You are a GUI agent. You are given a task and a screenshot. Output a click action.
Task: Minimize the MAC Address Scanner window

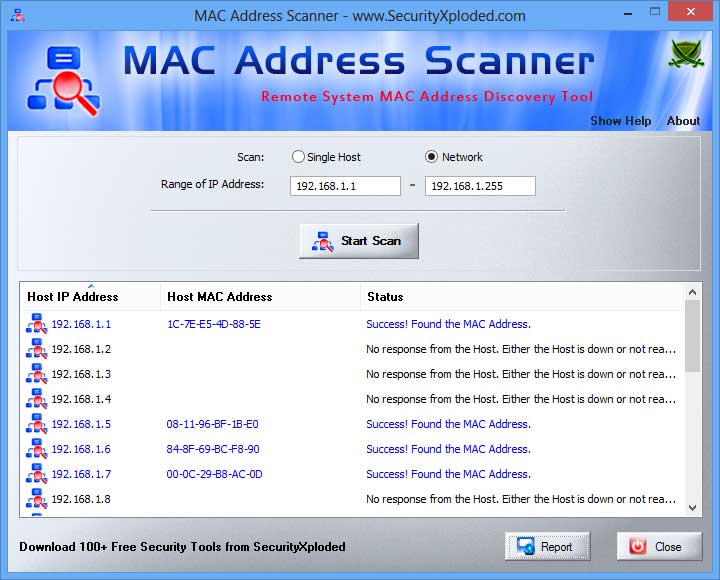[628, 12]
